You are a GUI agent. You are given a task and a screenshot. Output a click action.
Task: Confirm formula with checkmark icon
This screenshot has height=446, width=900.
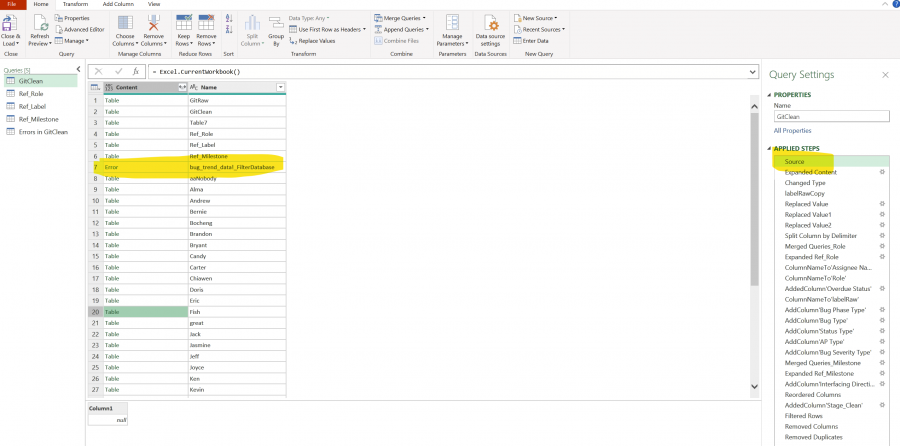118,72
